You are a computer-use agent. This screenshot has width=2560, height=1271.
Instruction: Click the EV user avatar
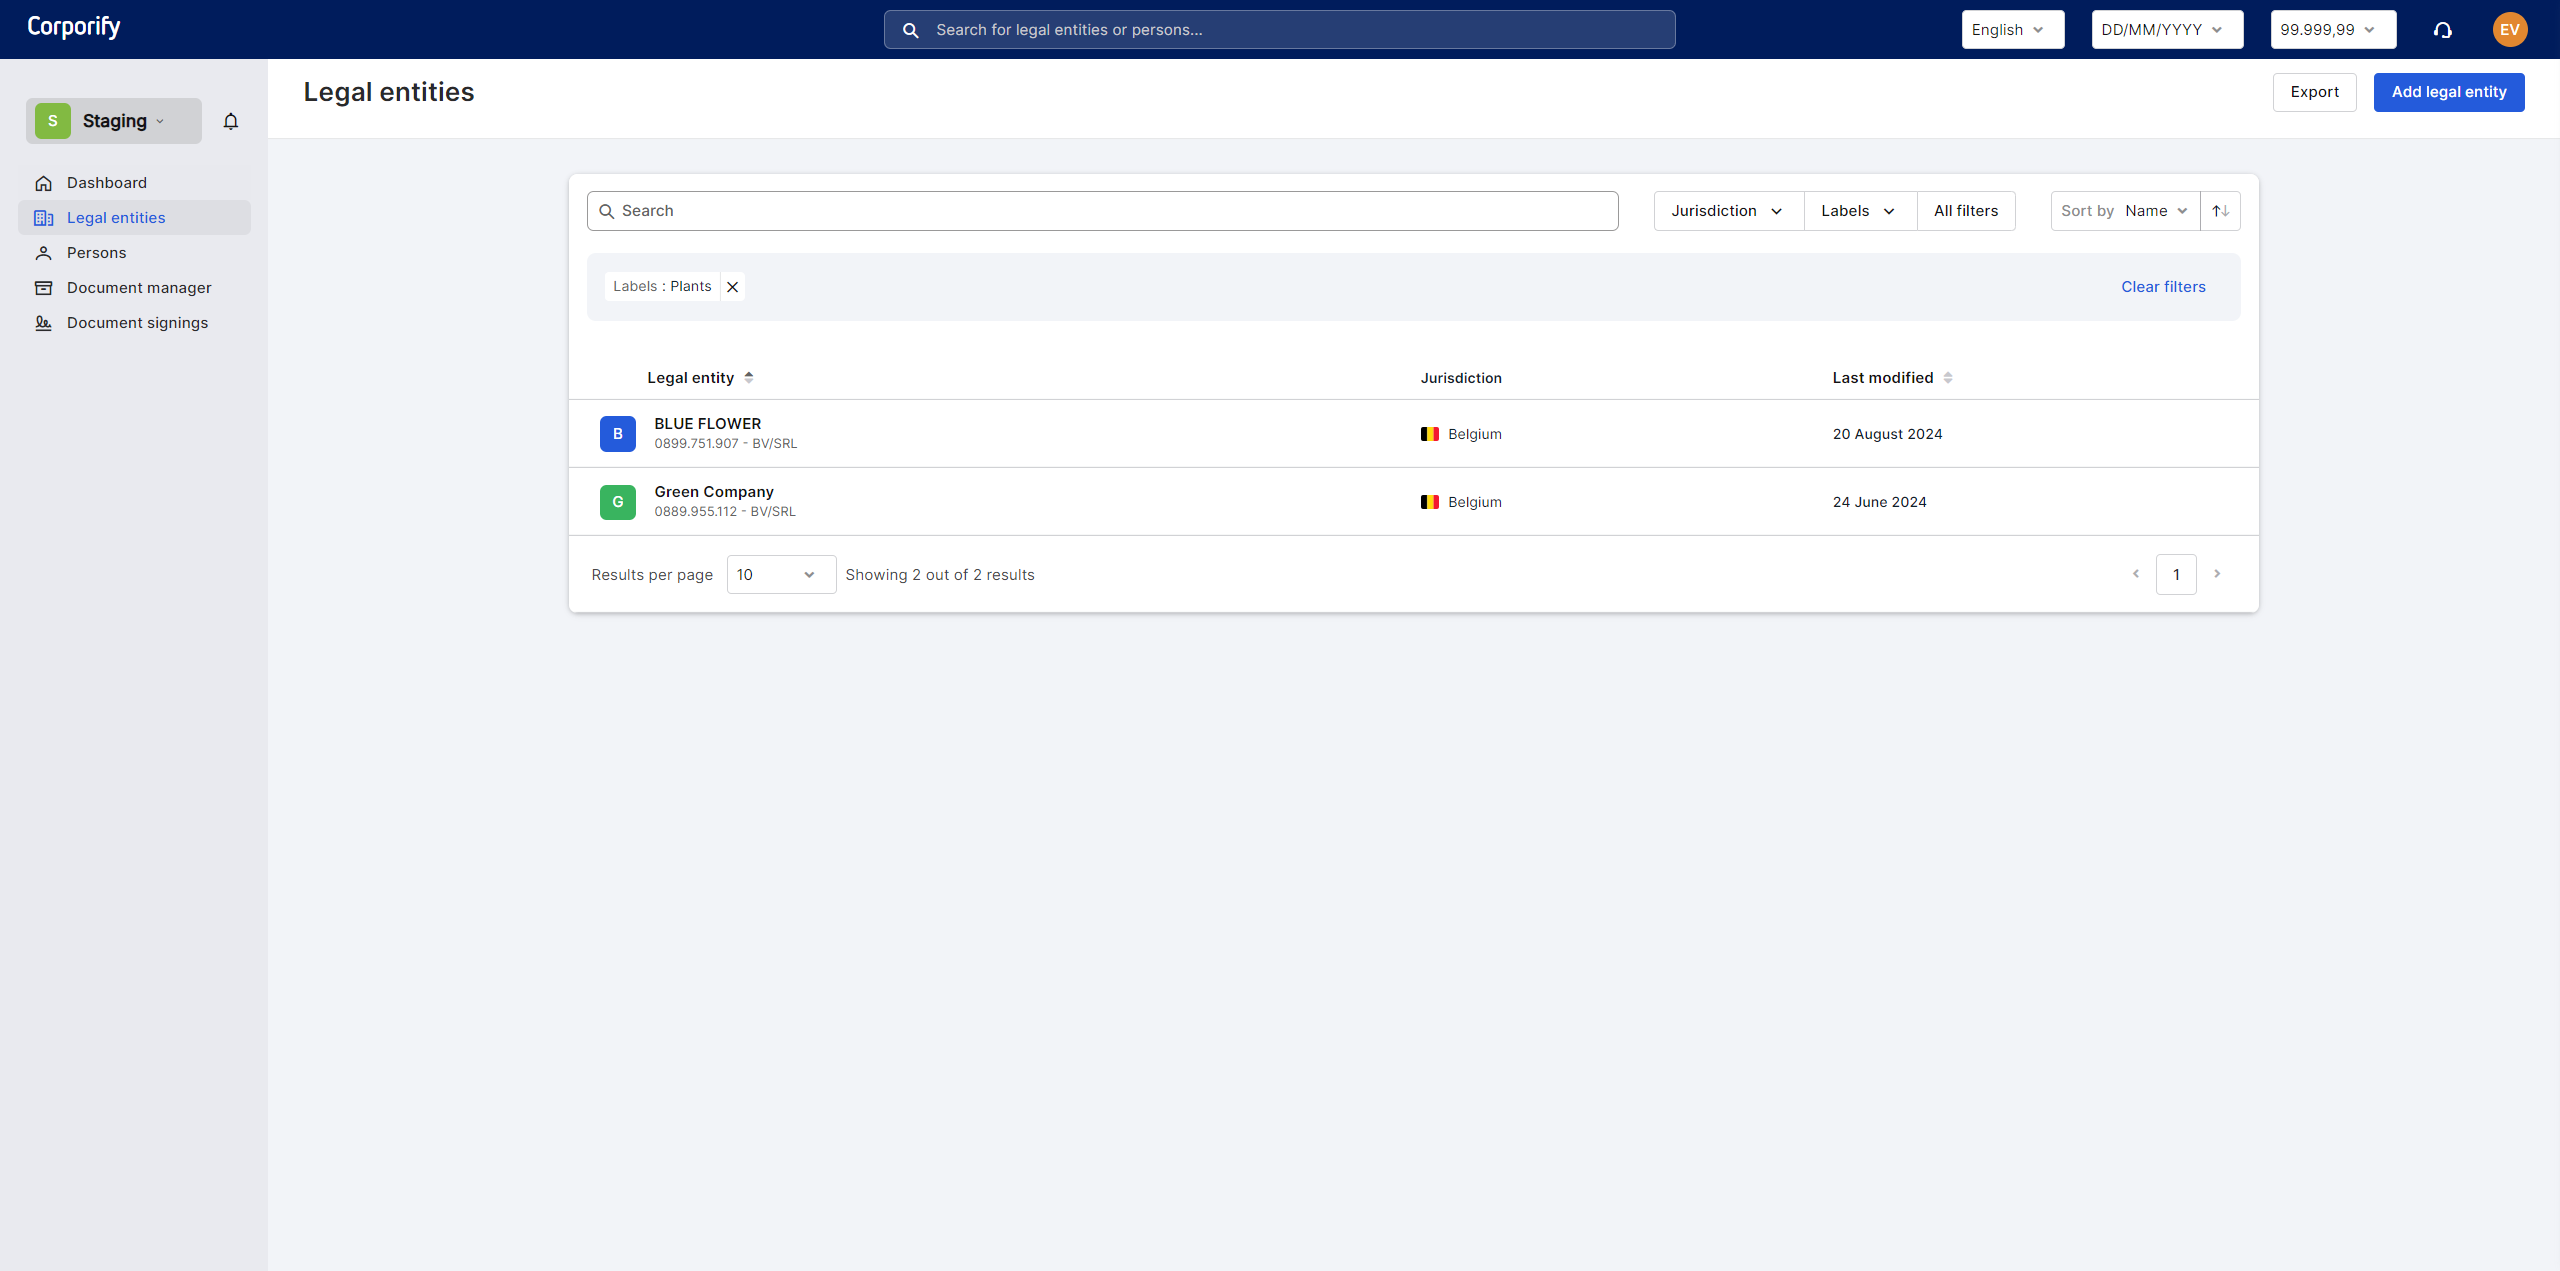coord(2509,30)
